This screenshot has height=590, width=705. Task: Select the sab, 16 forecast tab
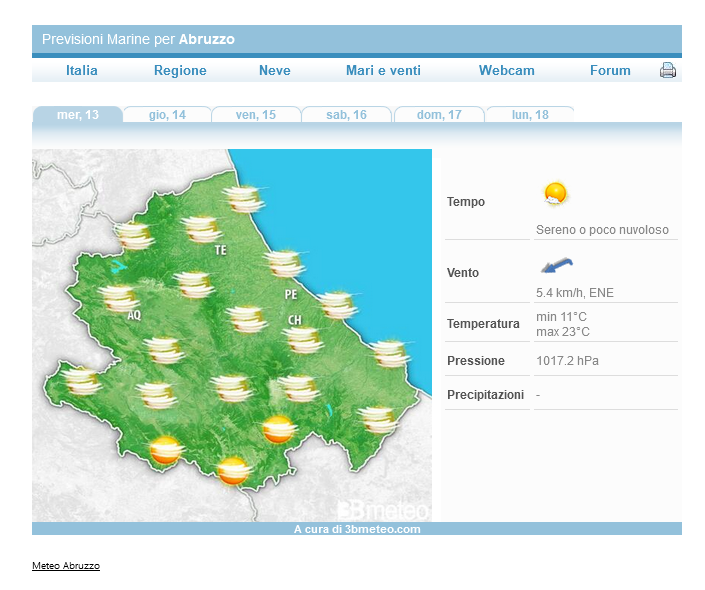tap(346, 115)
